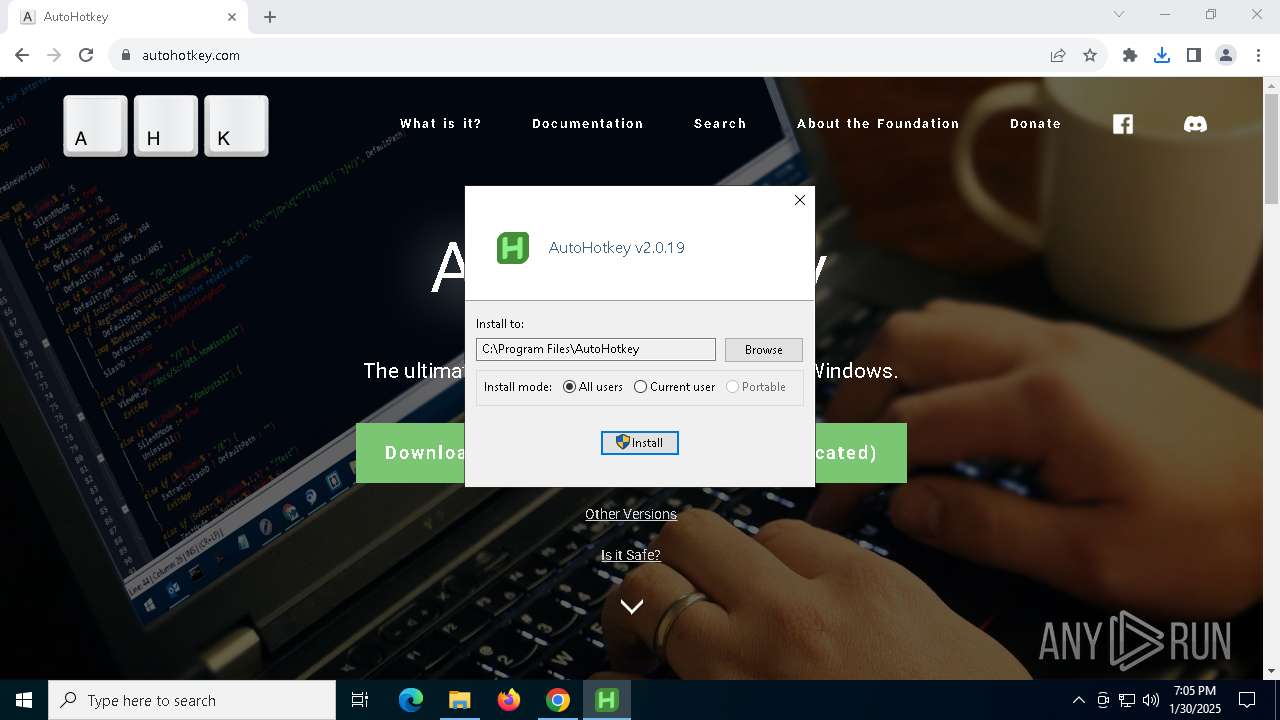
Task: Open Chrome profile avatar
Action: point(1226,55)
